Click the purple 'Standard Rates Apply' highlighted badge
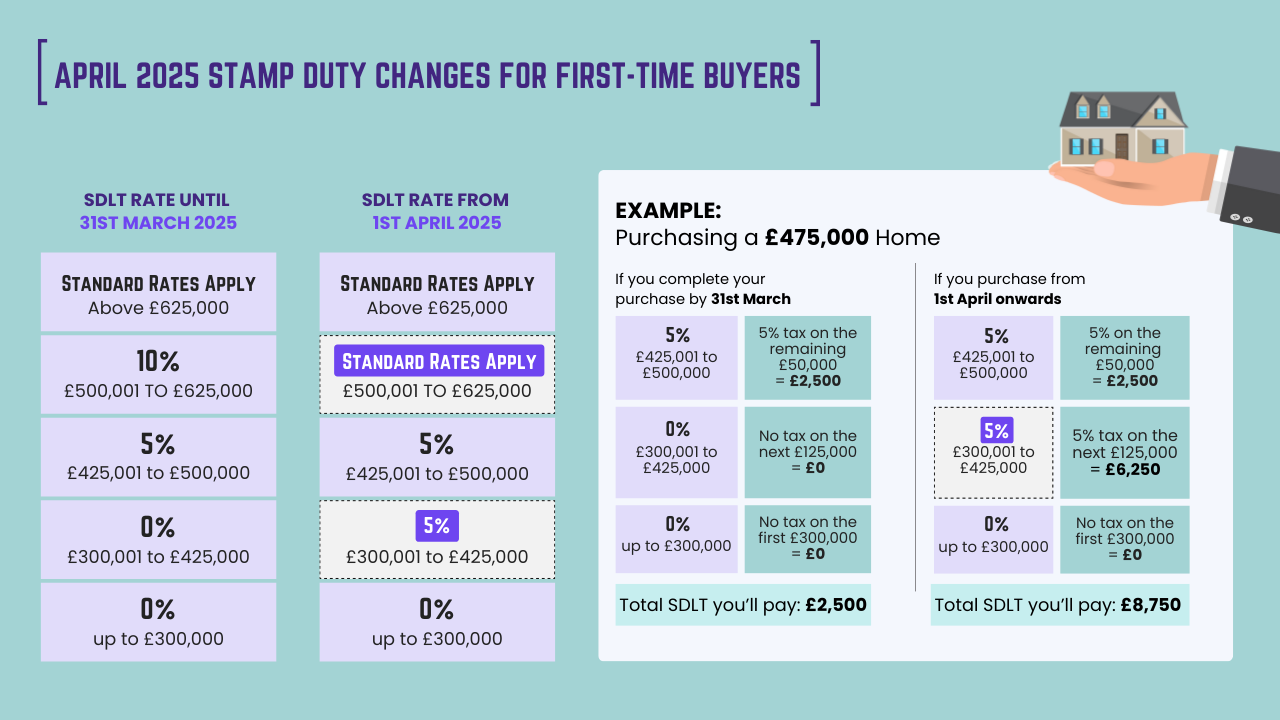 point(437,361)
